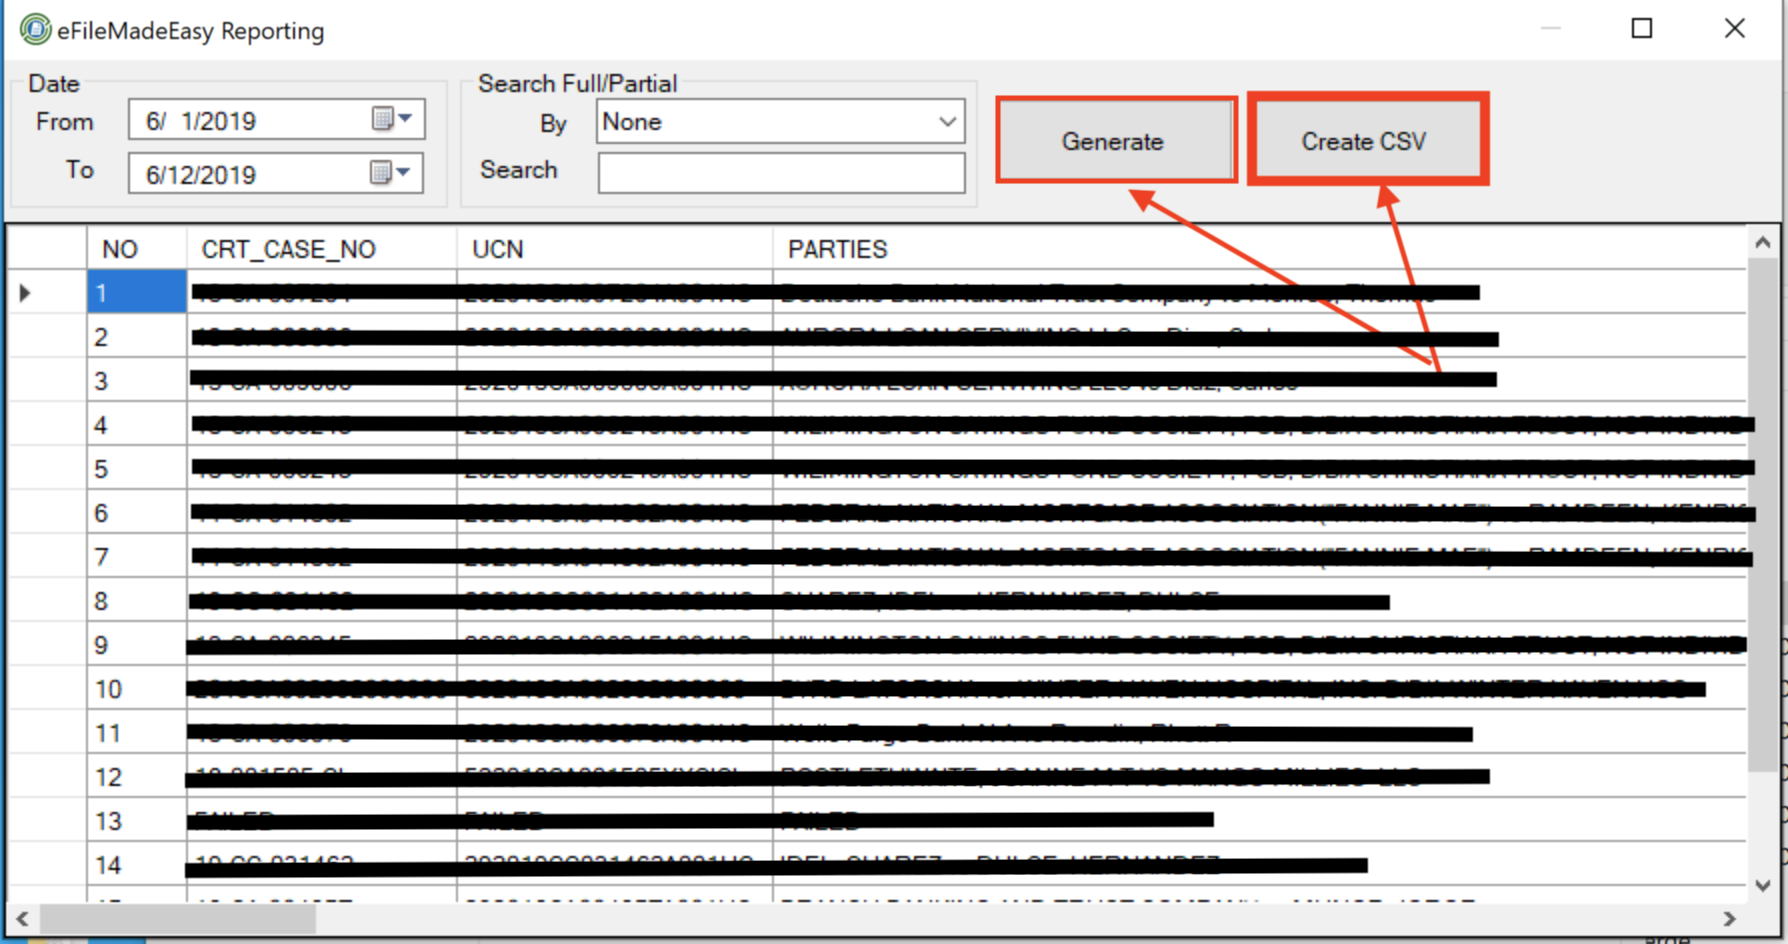Select row number 13 cell
This screenshot has height=944, width=1788.
pyautogui.click(x=137, y=821)
